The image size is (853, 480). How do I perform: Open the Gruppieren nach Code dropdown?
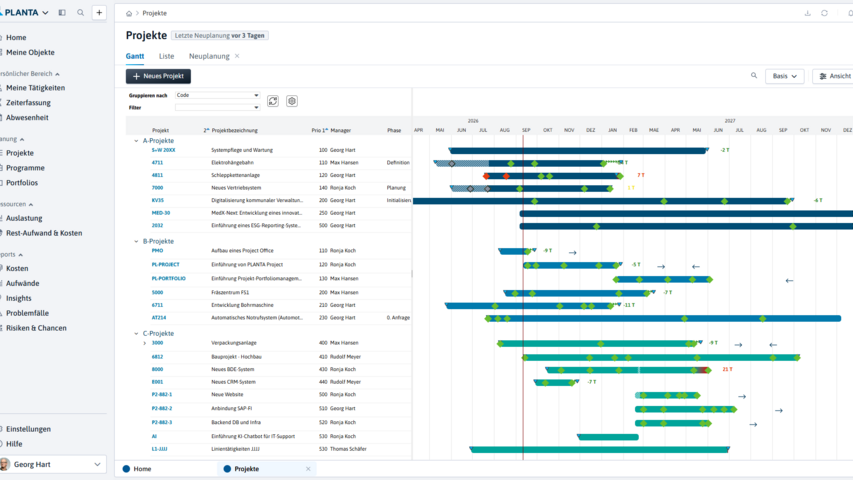coord(217,95)
